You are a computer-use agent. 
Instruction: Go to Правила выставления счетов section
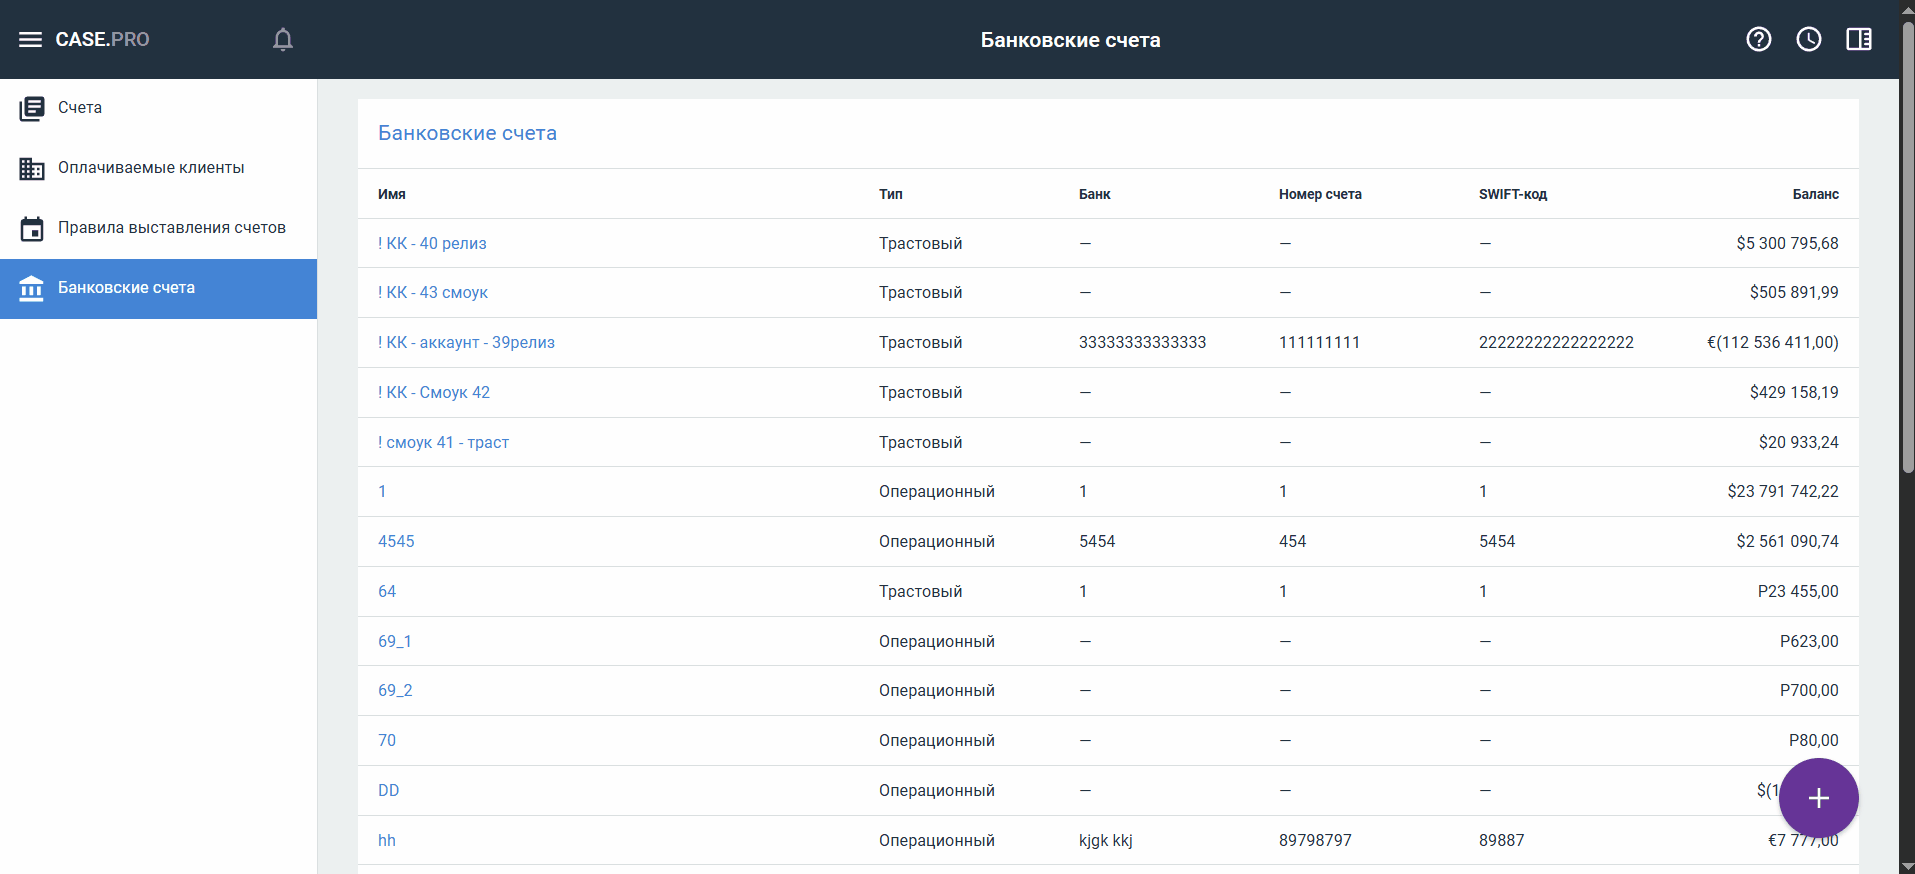pyautogui.click(x=172, y=228)
